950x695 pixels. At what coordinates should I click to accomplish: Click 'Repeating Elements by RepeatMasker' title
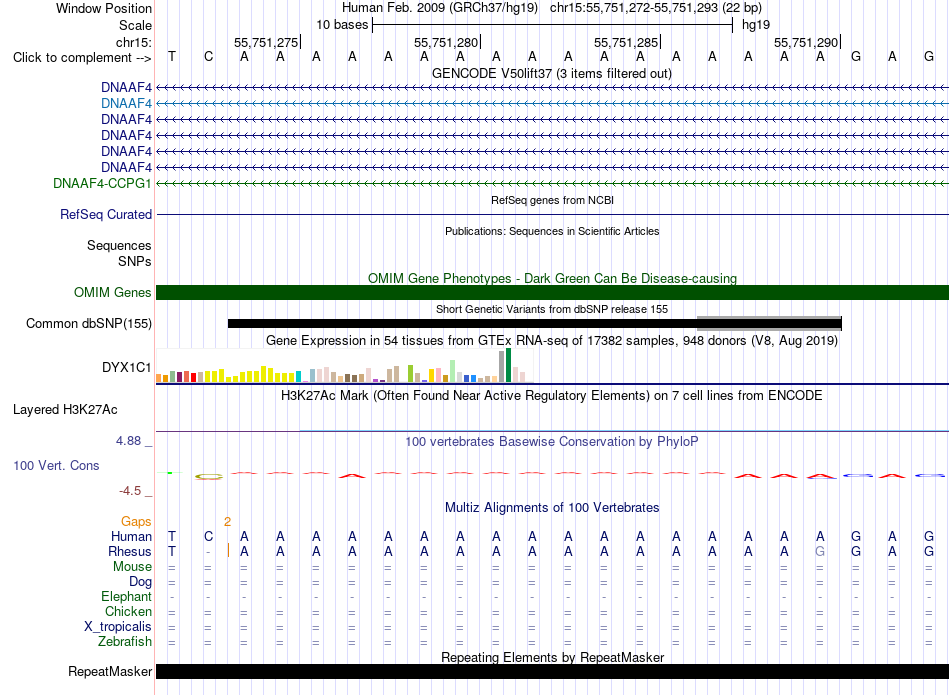(x=553, y=657)
